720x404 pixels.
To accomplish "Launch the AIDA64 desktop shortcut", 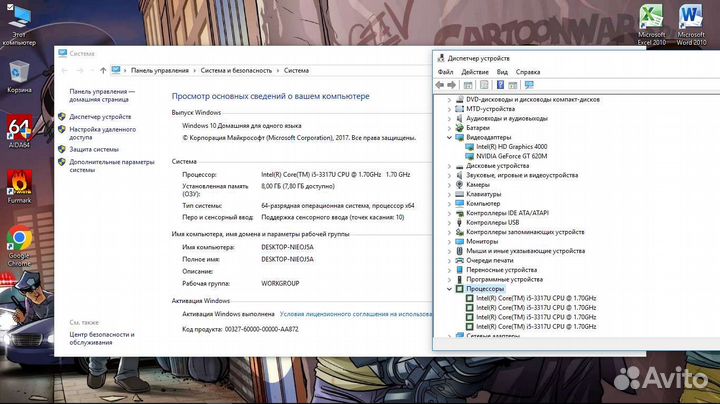I will [19, 131].
